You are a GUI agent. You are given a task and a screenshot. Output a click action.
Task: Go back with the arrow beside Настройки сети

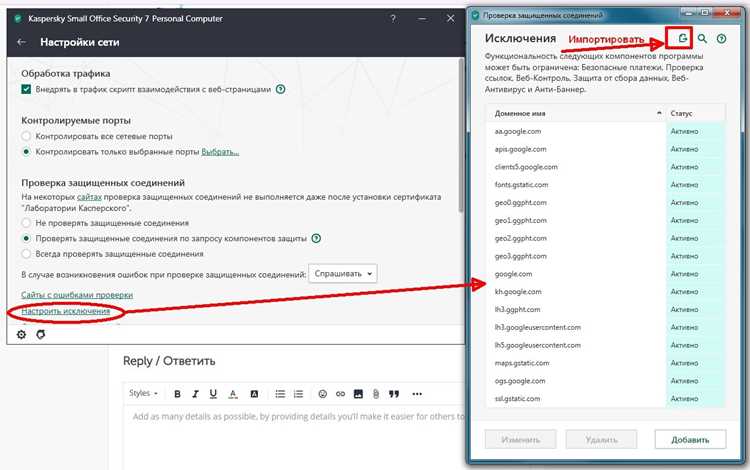pos(22,42)
